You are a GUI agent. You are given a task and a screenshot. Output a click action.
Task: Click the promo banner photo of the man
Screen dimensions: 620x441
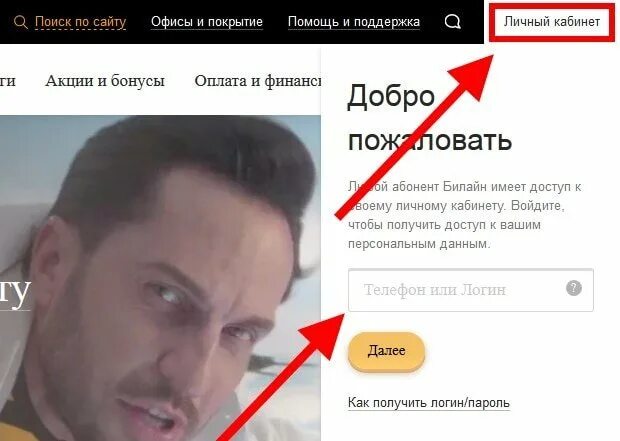[x=160, y=278]
